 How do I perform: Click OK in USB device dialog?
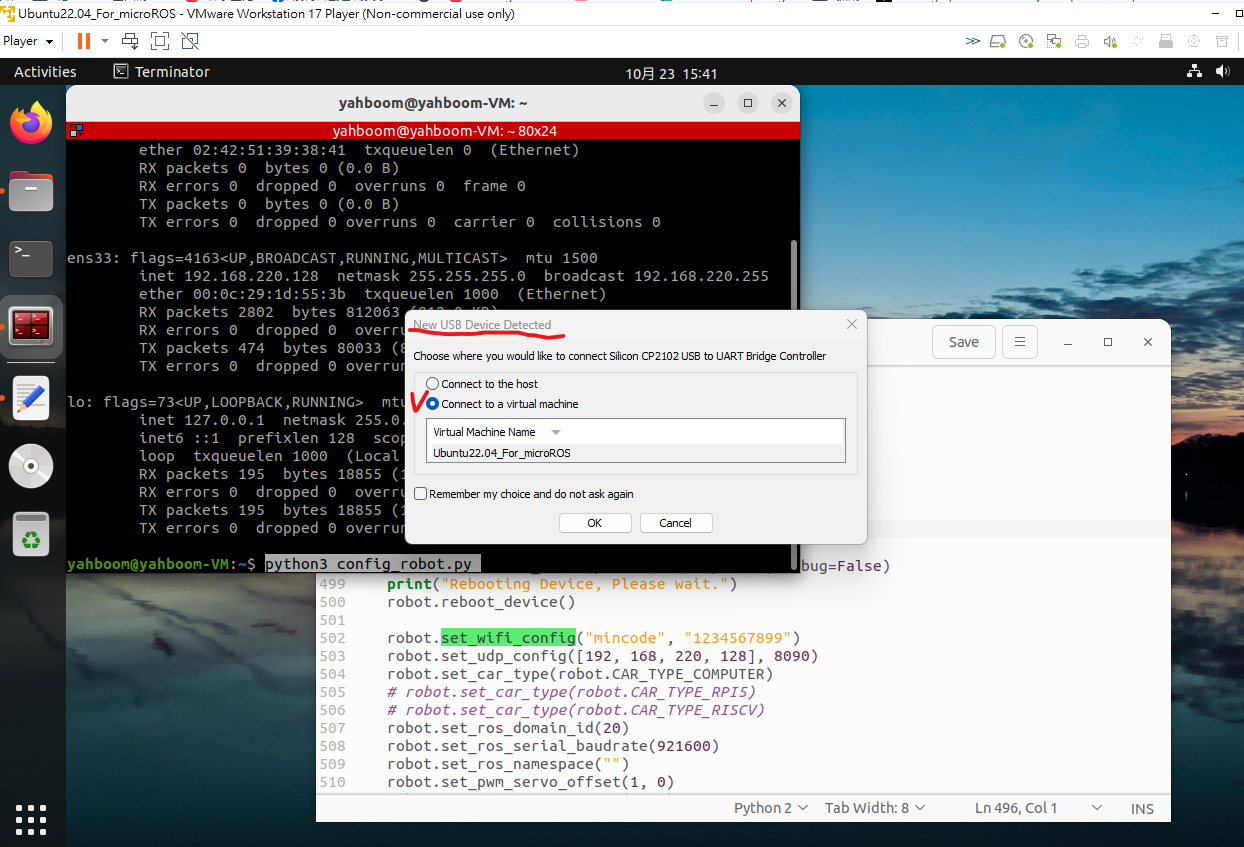(595, 523)
